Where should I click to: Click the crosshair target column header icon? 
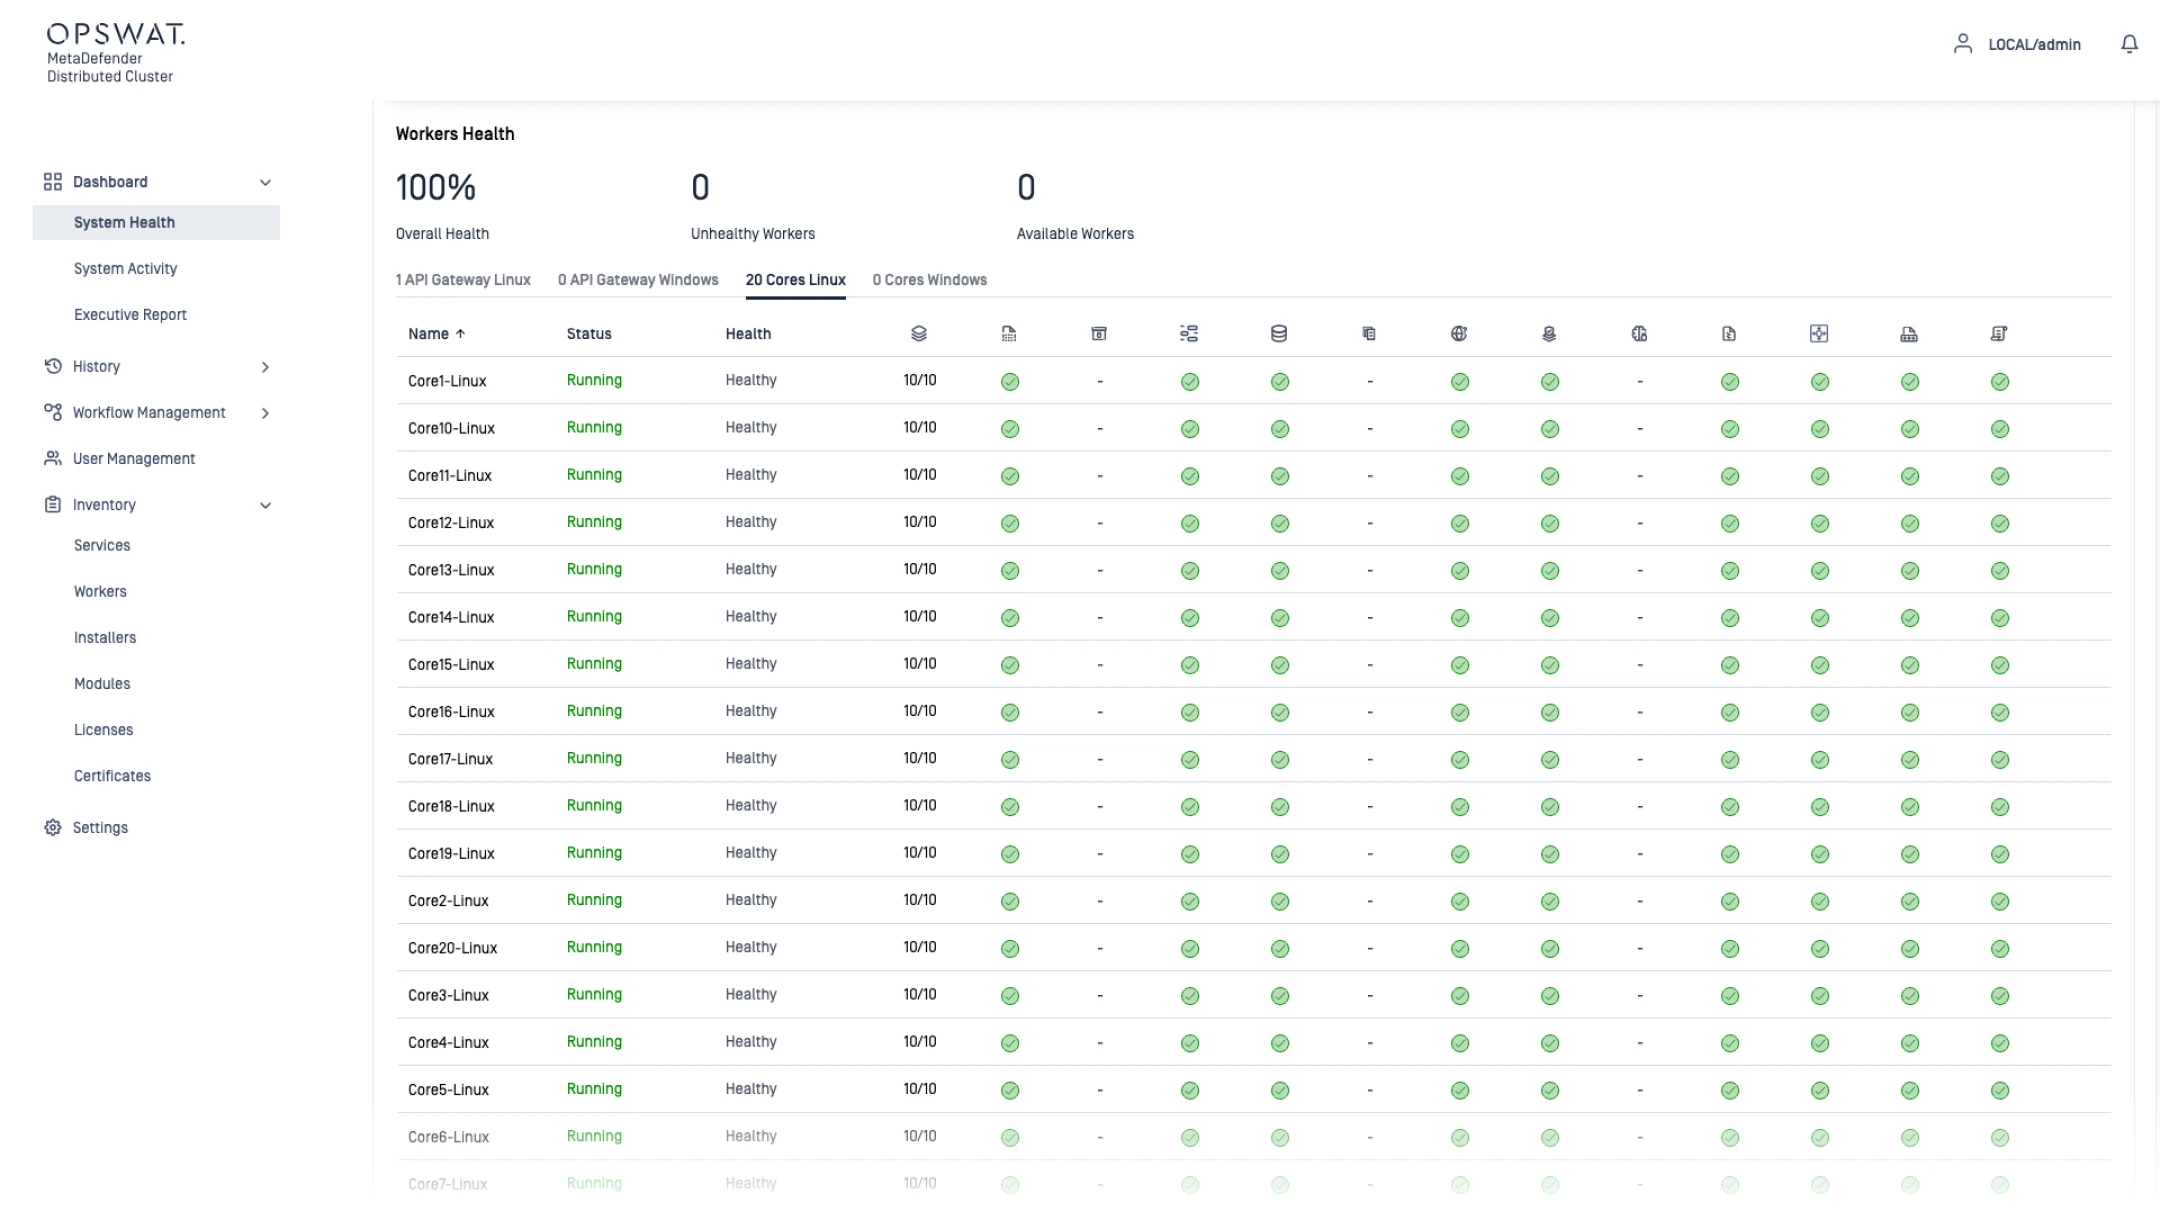coord(1819,334)
